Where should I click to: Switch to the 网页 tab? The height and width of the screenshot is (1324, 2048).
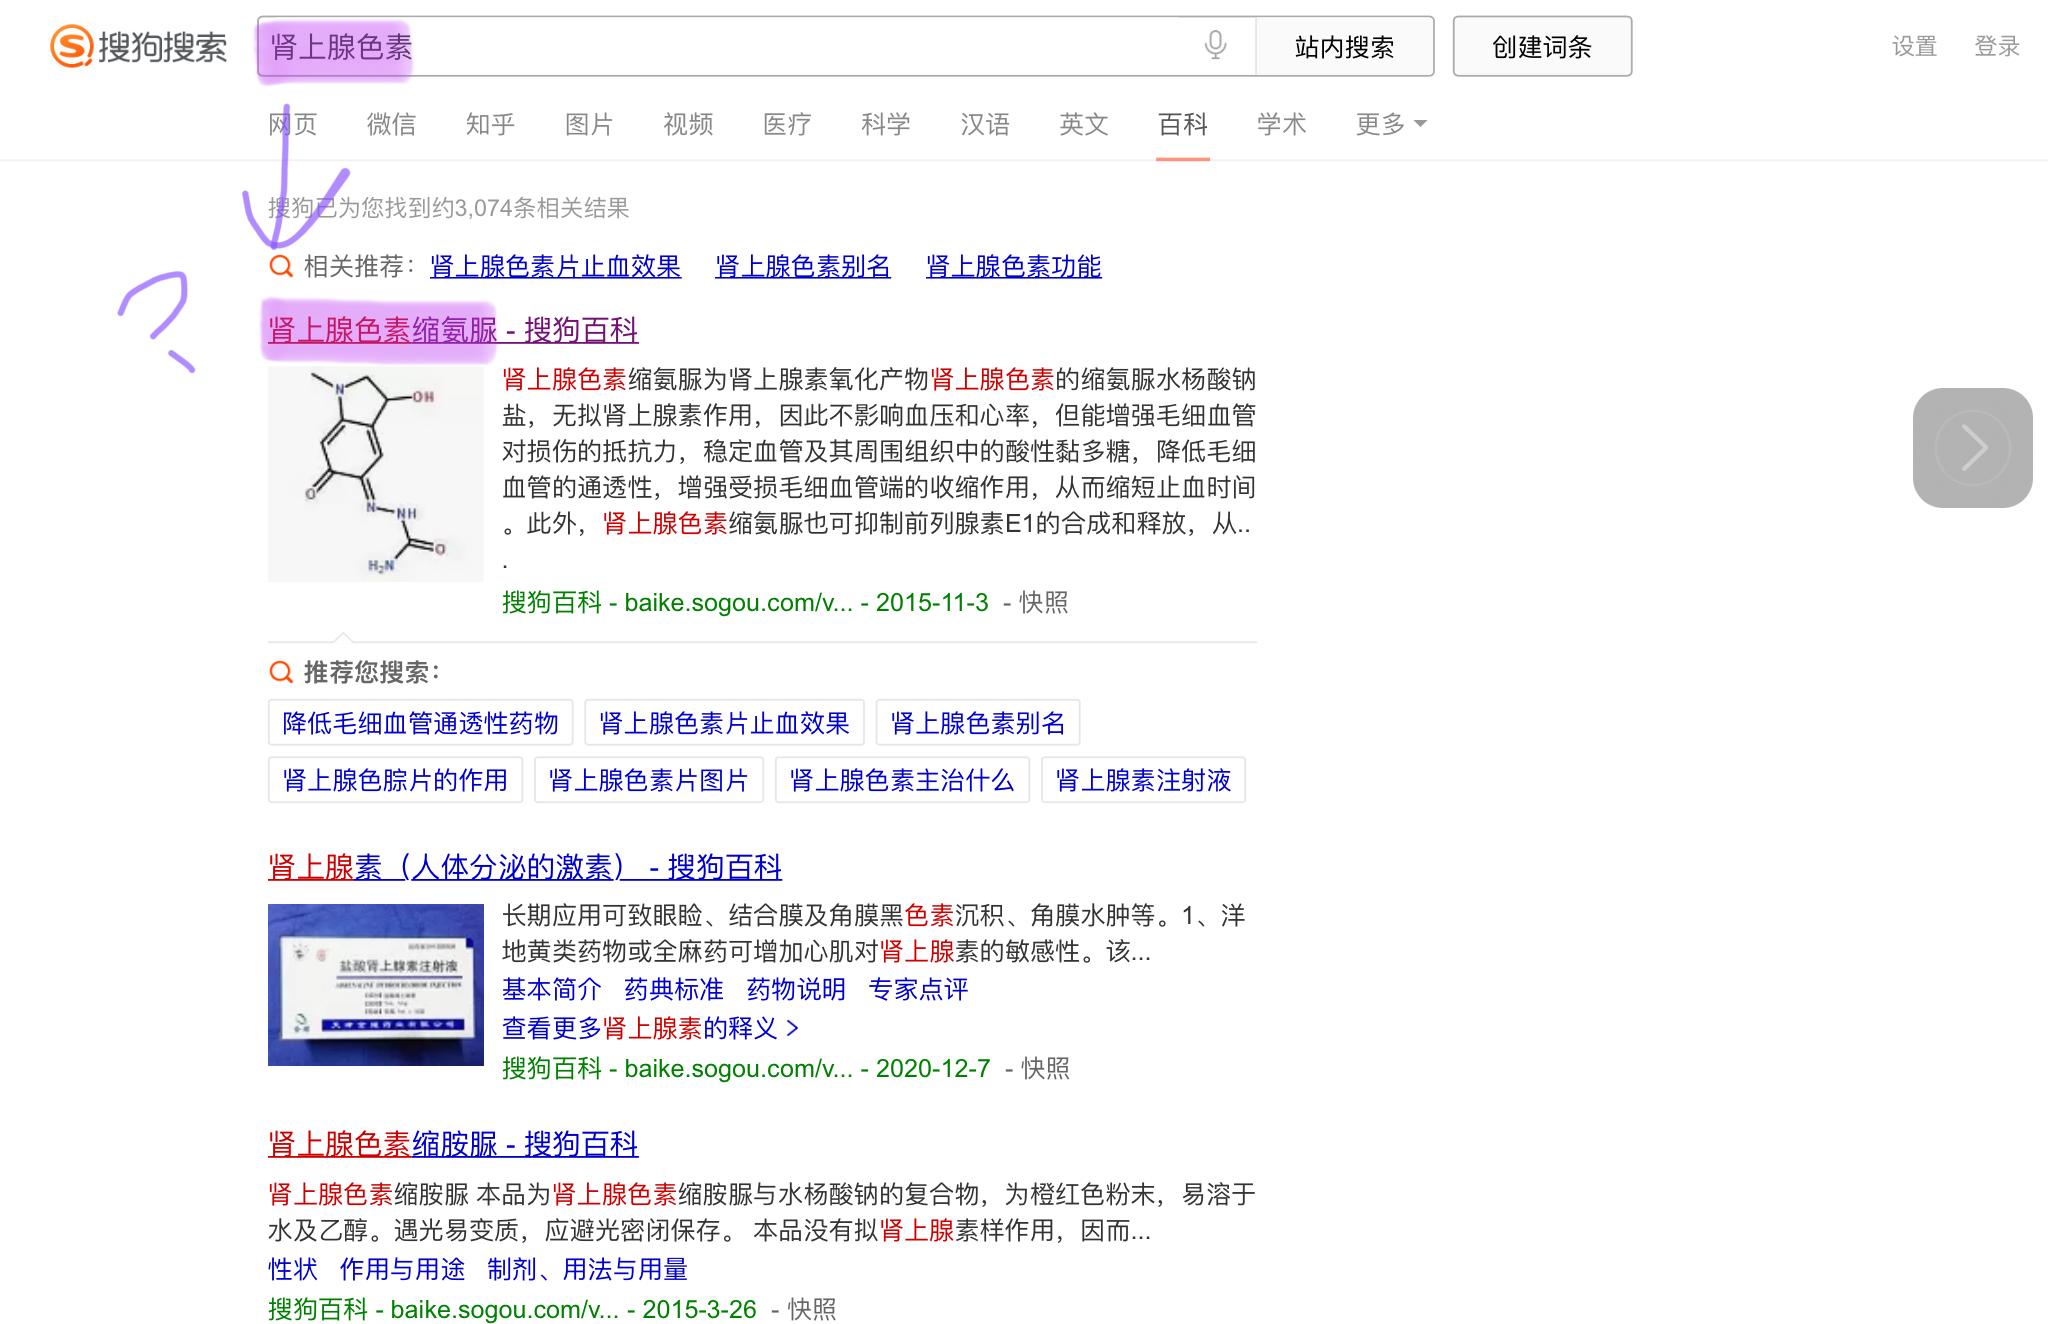point(292,124)
